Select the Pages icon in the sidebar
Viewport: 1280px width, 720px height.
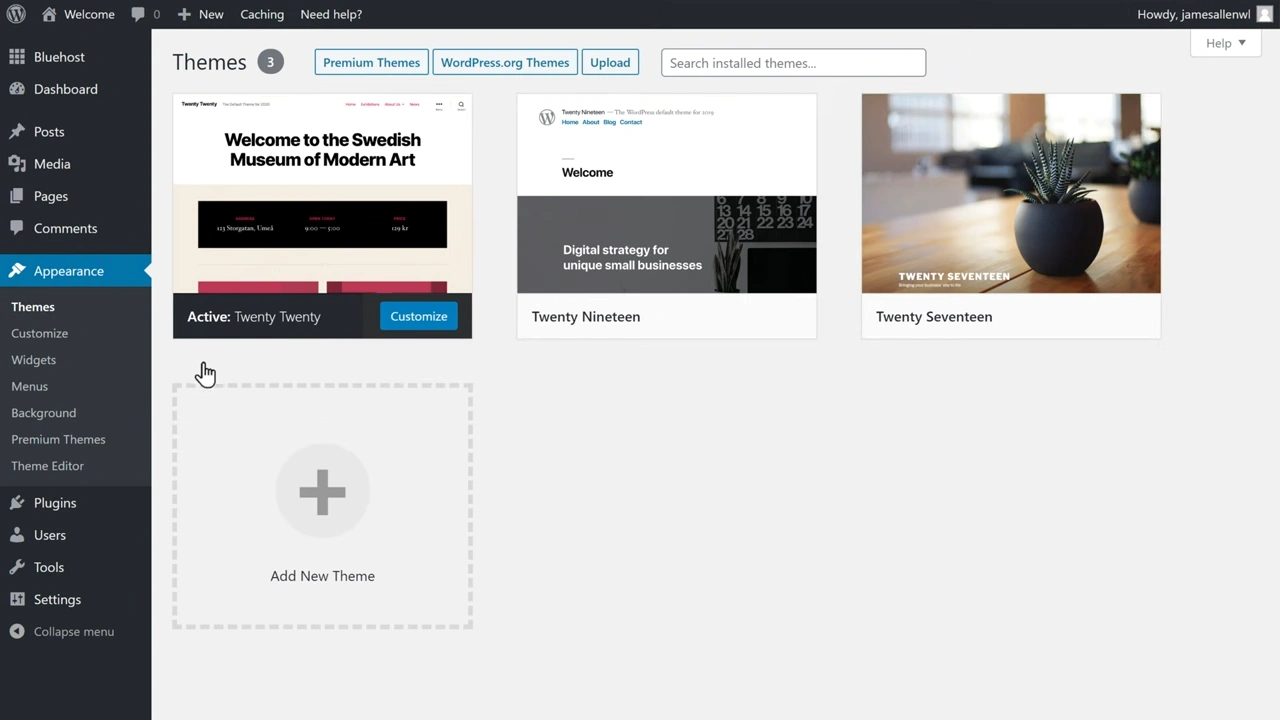click(17, 196)
